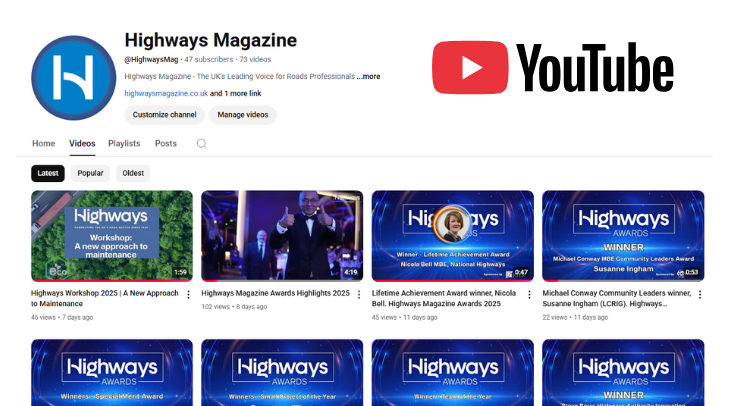Viewport: 729px width, 406px height.
Task: Select the Latest sort filter
Action: pyautogui.click(x=47, y=173)
